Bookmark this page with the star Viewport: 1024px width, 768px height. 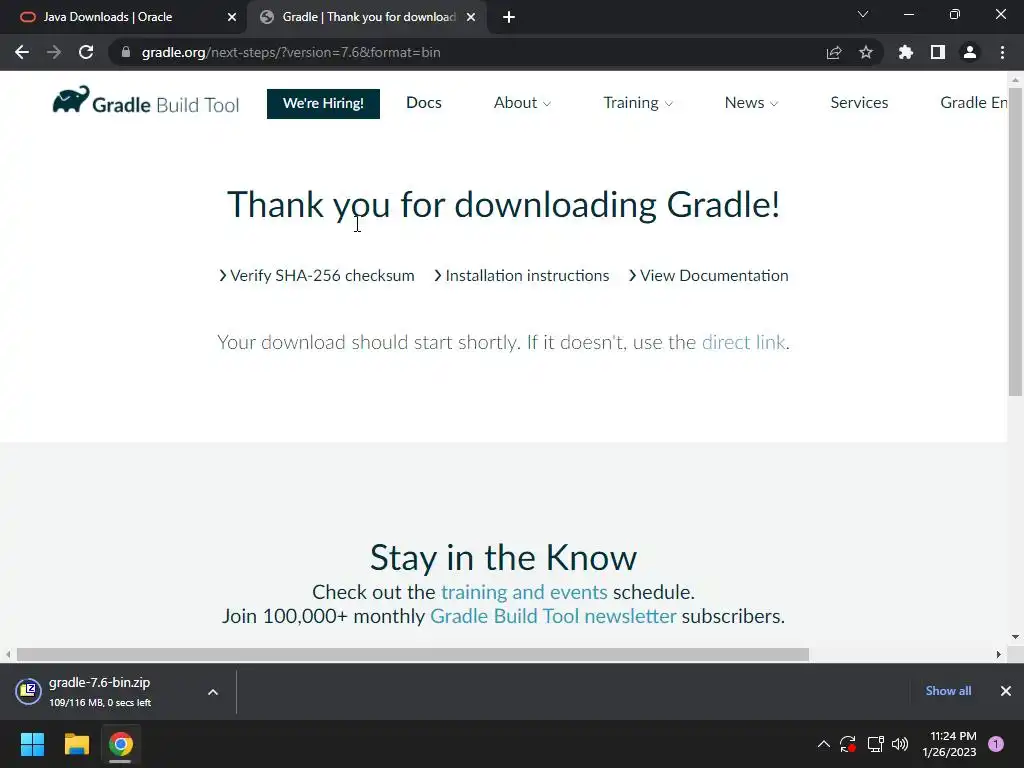[x=866, y=52]
